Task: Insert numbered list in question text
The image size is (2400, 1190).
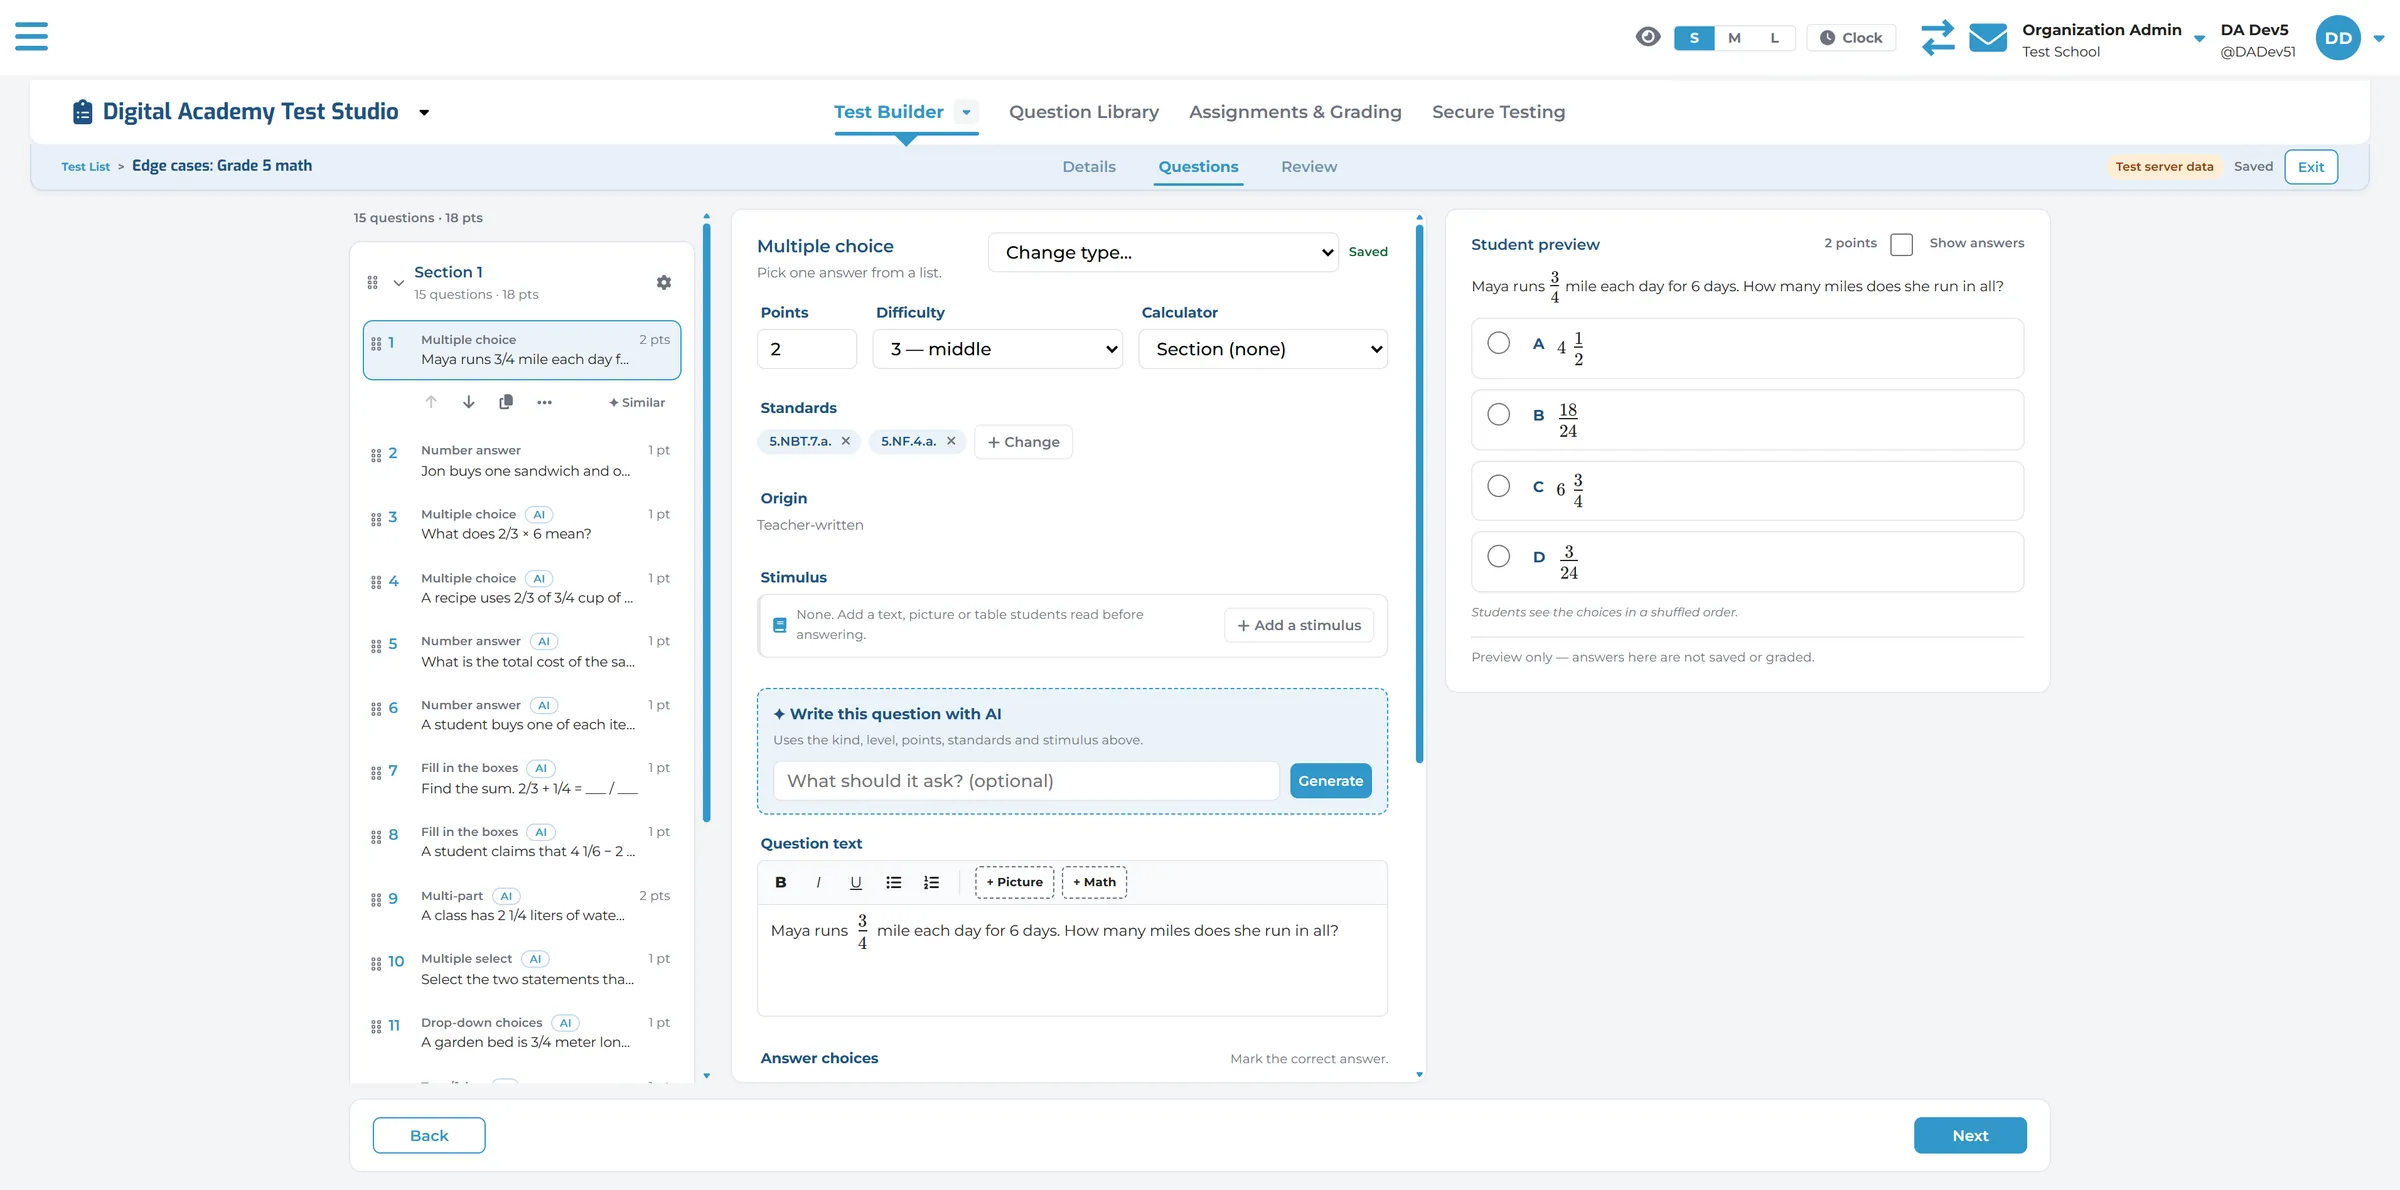Action: (x=931, y=882)
